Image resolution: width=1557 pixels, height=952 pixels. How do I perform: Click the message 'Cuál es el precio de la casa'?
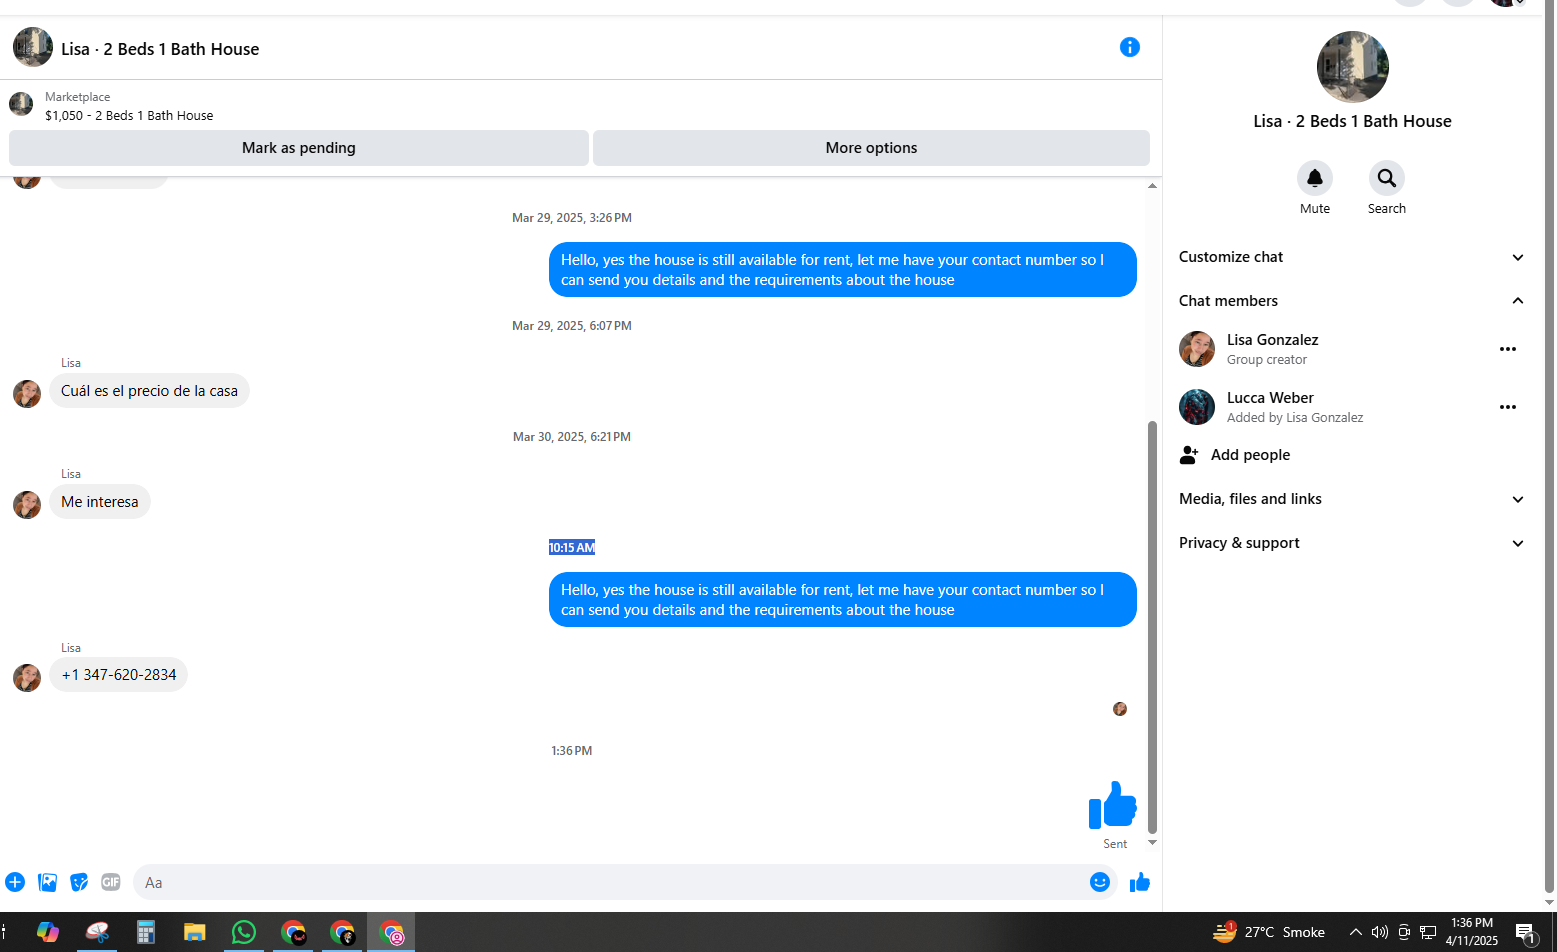[x=149, y=391]
